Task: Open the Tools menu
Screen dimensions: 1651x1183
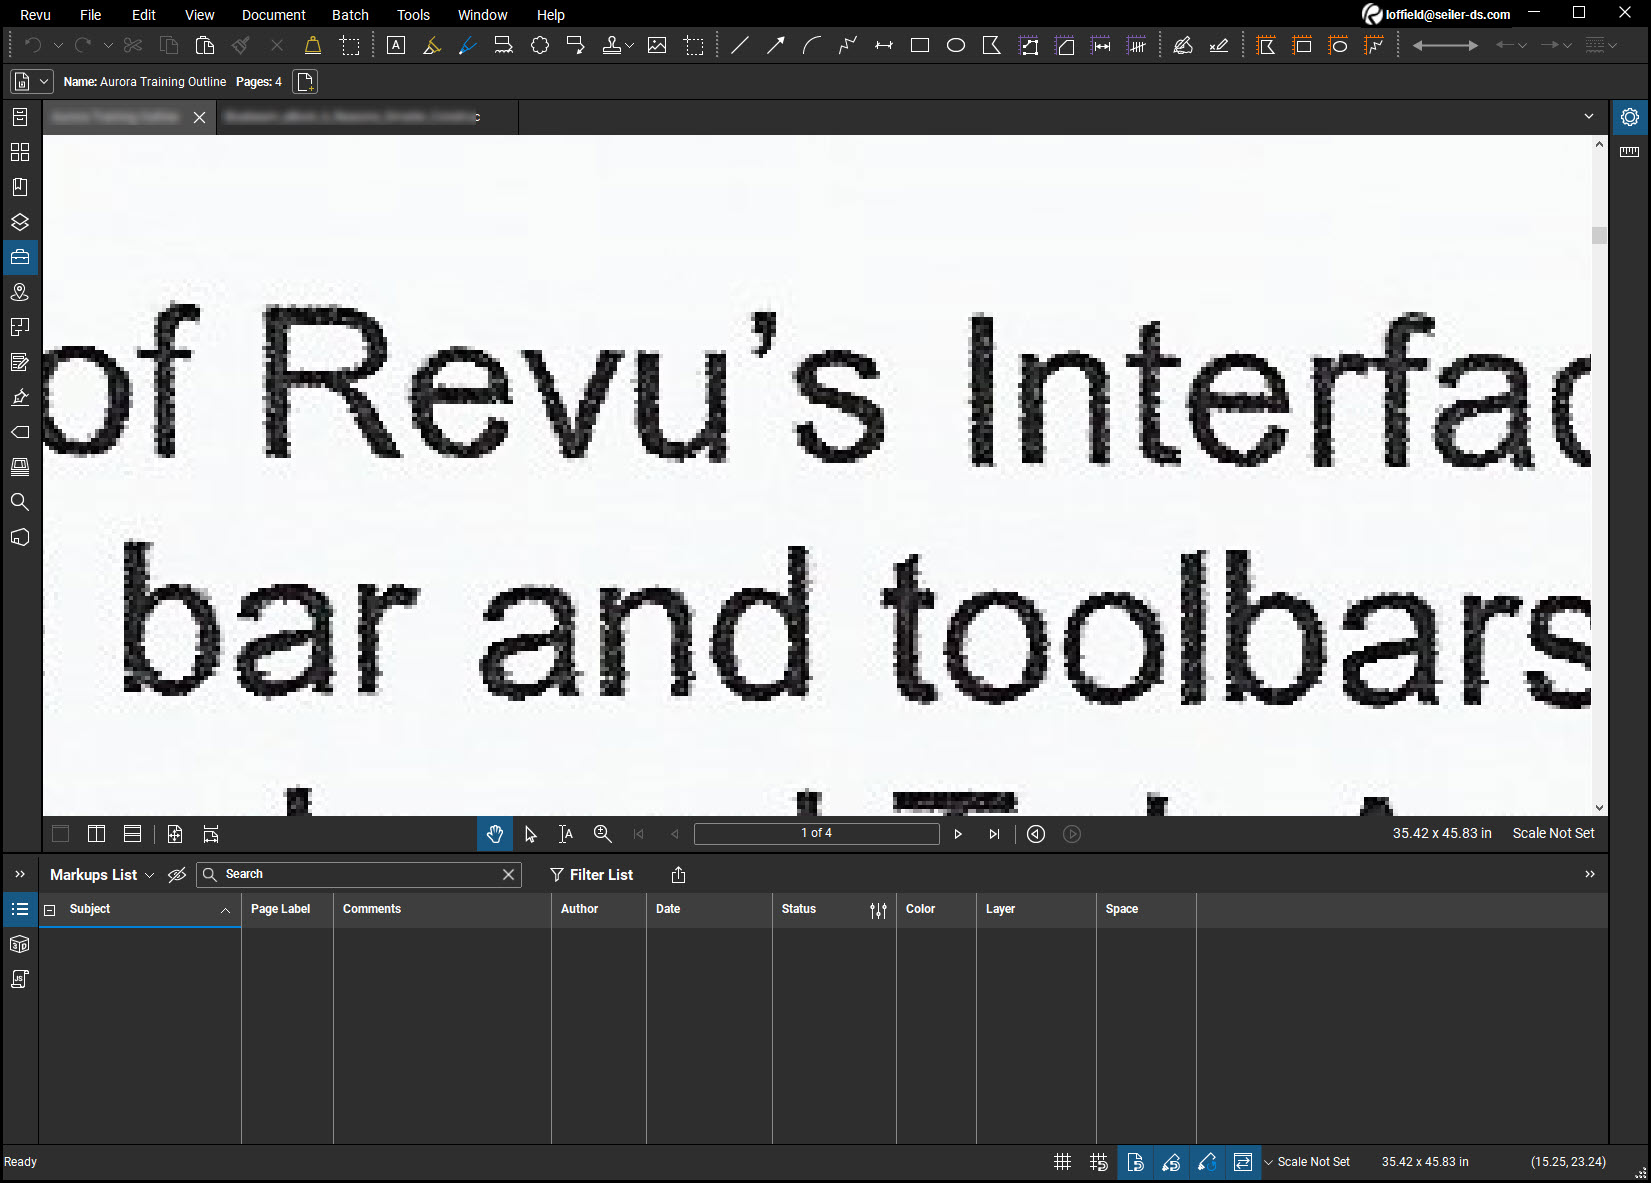Action: click(413, 15)
